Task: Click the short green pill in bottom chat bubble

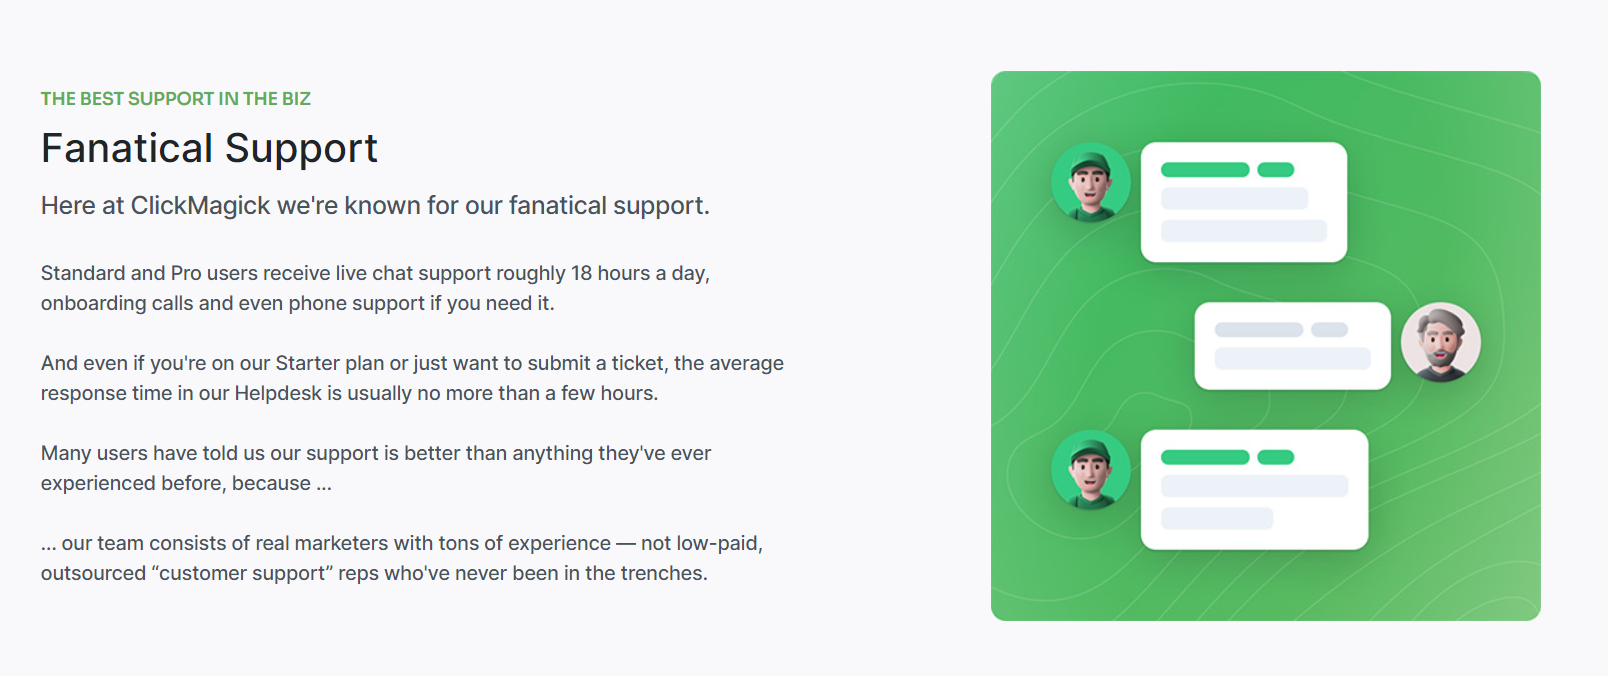Action: [x=1276, y=457]
